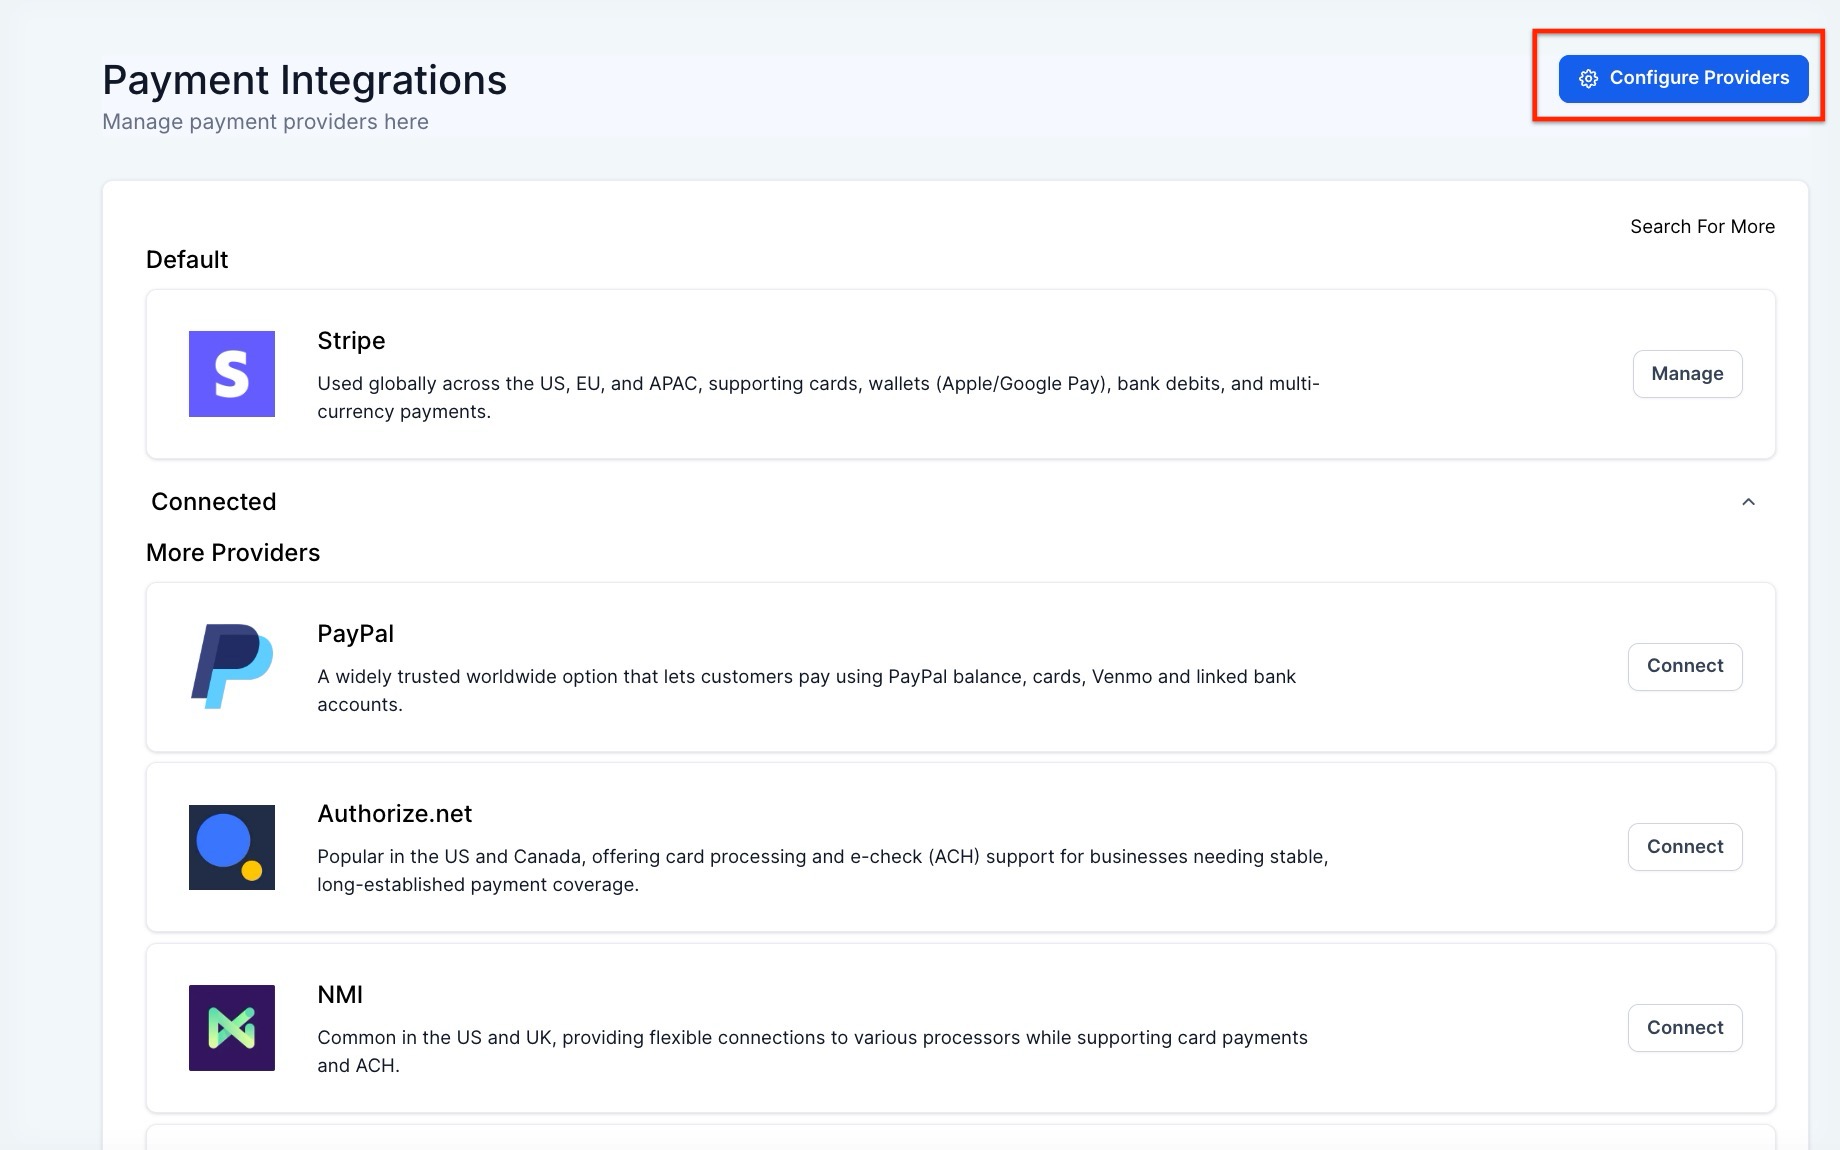Click the NMI provider title text
Image resolution: width=1840 pixels, height=1150 pixels.
pyautogui.click(x=340, y=995)
